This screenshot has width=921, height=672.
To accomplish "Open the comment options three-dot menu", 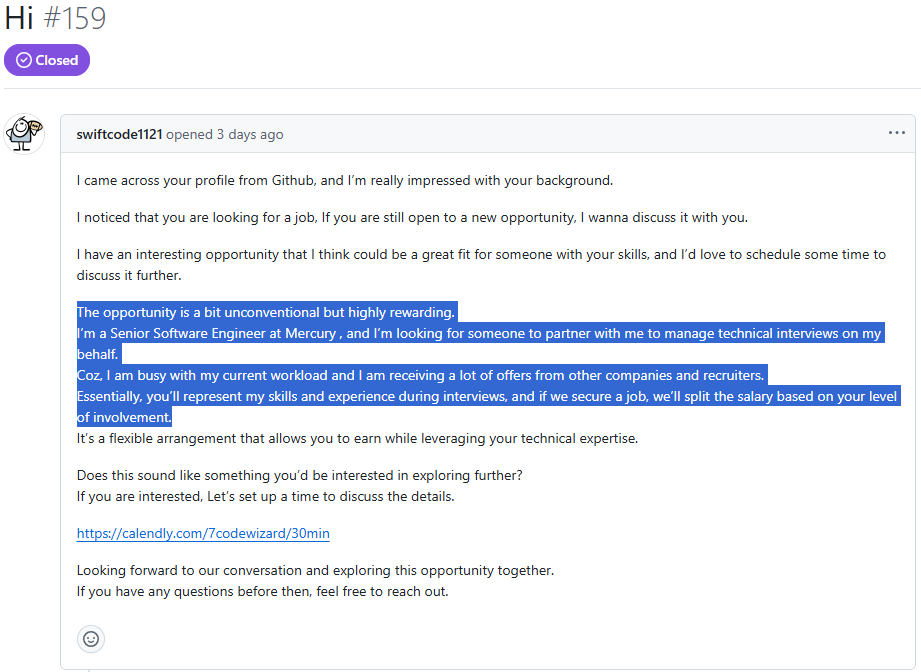I will coord(896,133).
